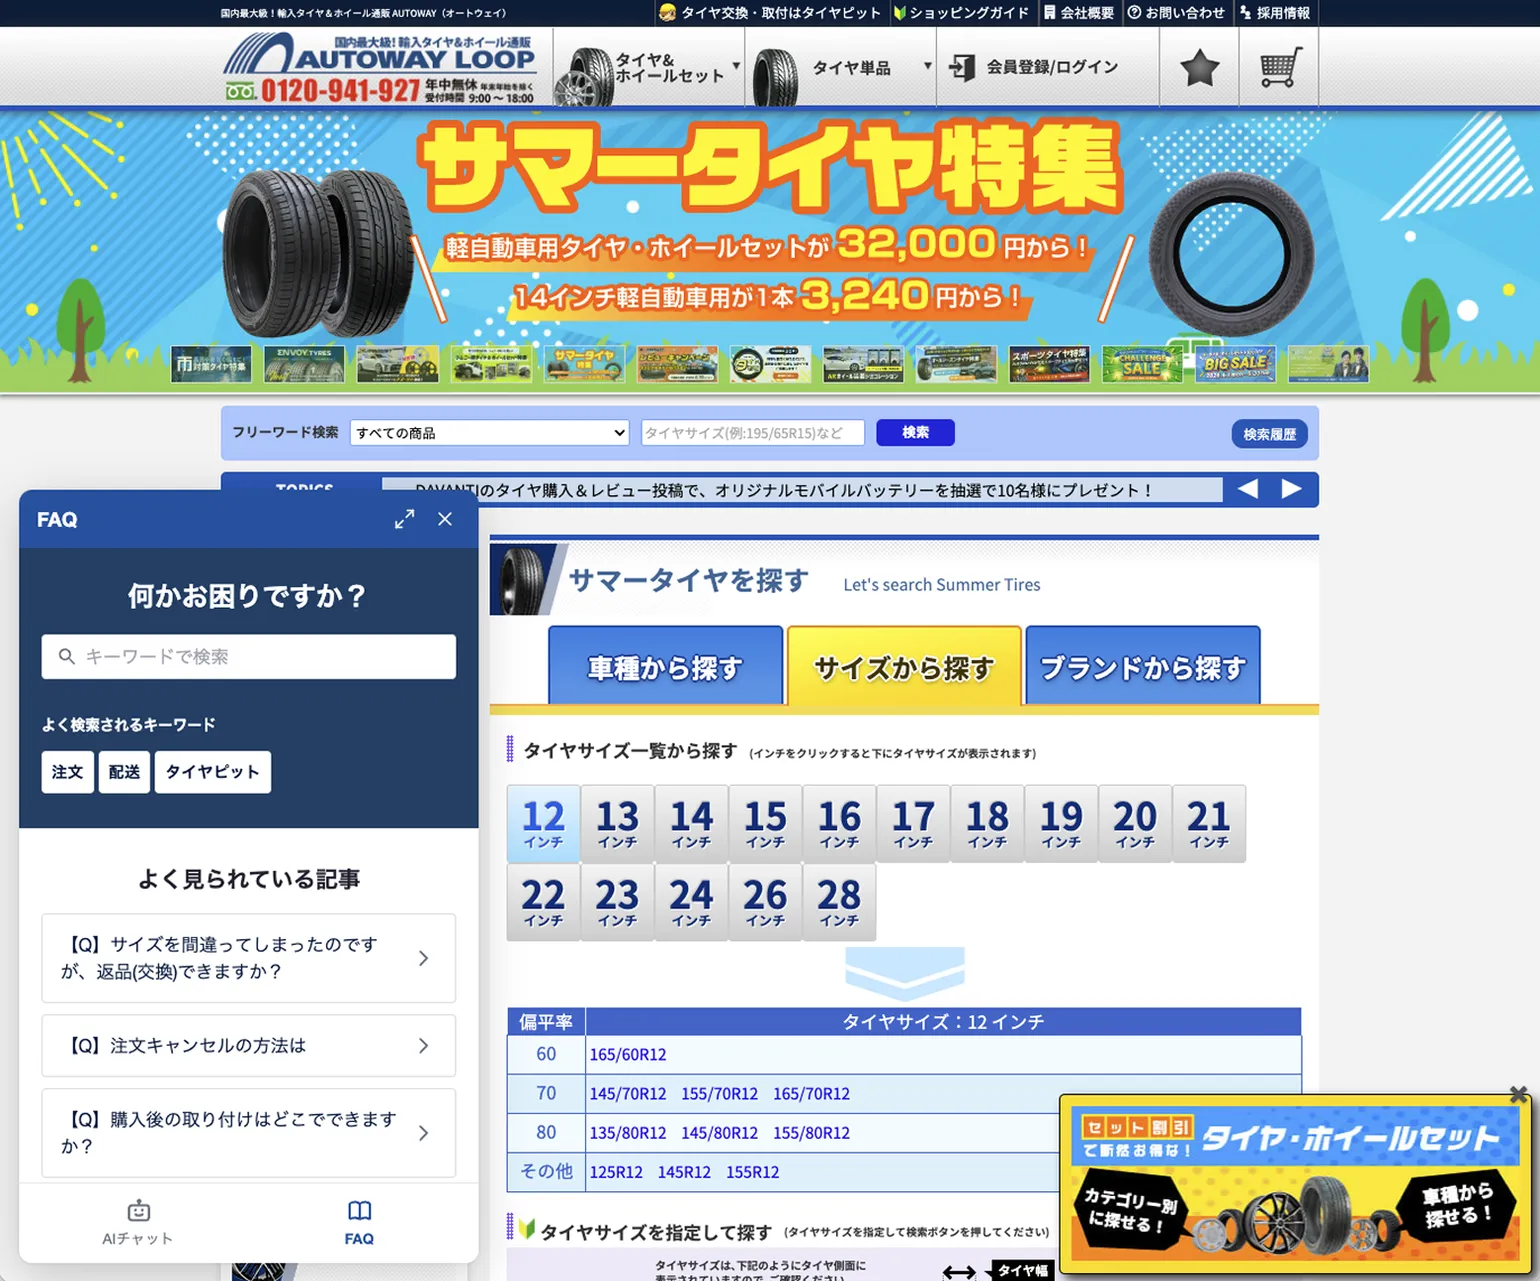Screen dimensions: 1540x1281
Task: Select the 24 inch size tile
Action: 691,902
